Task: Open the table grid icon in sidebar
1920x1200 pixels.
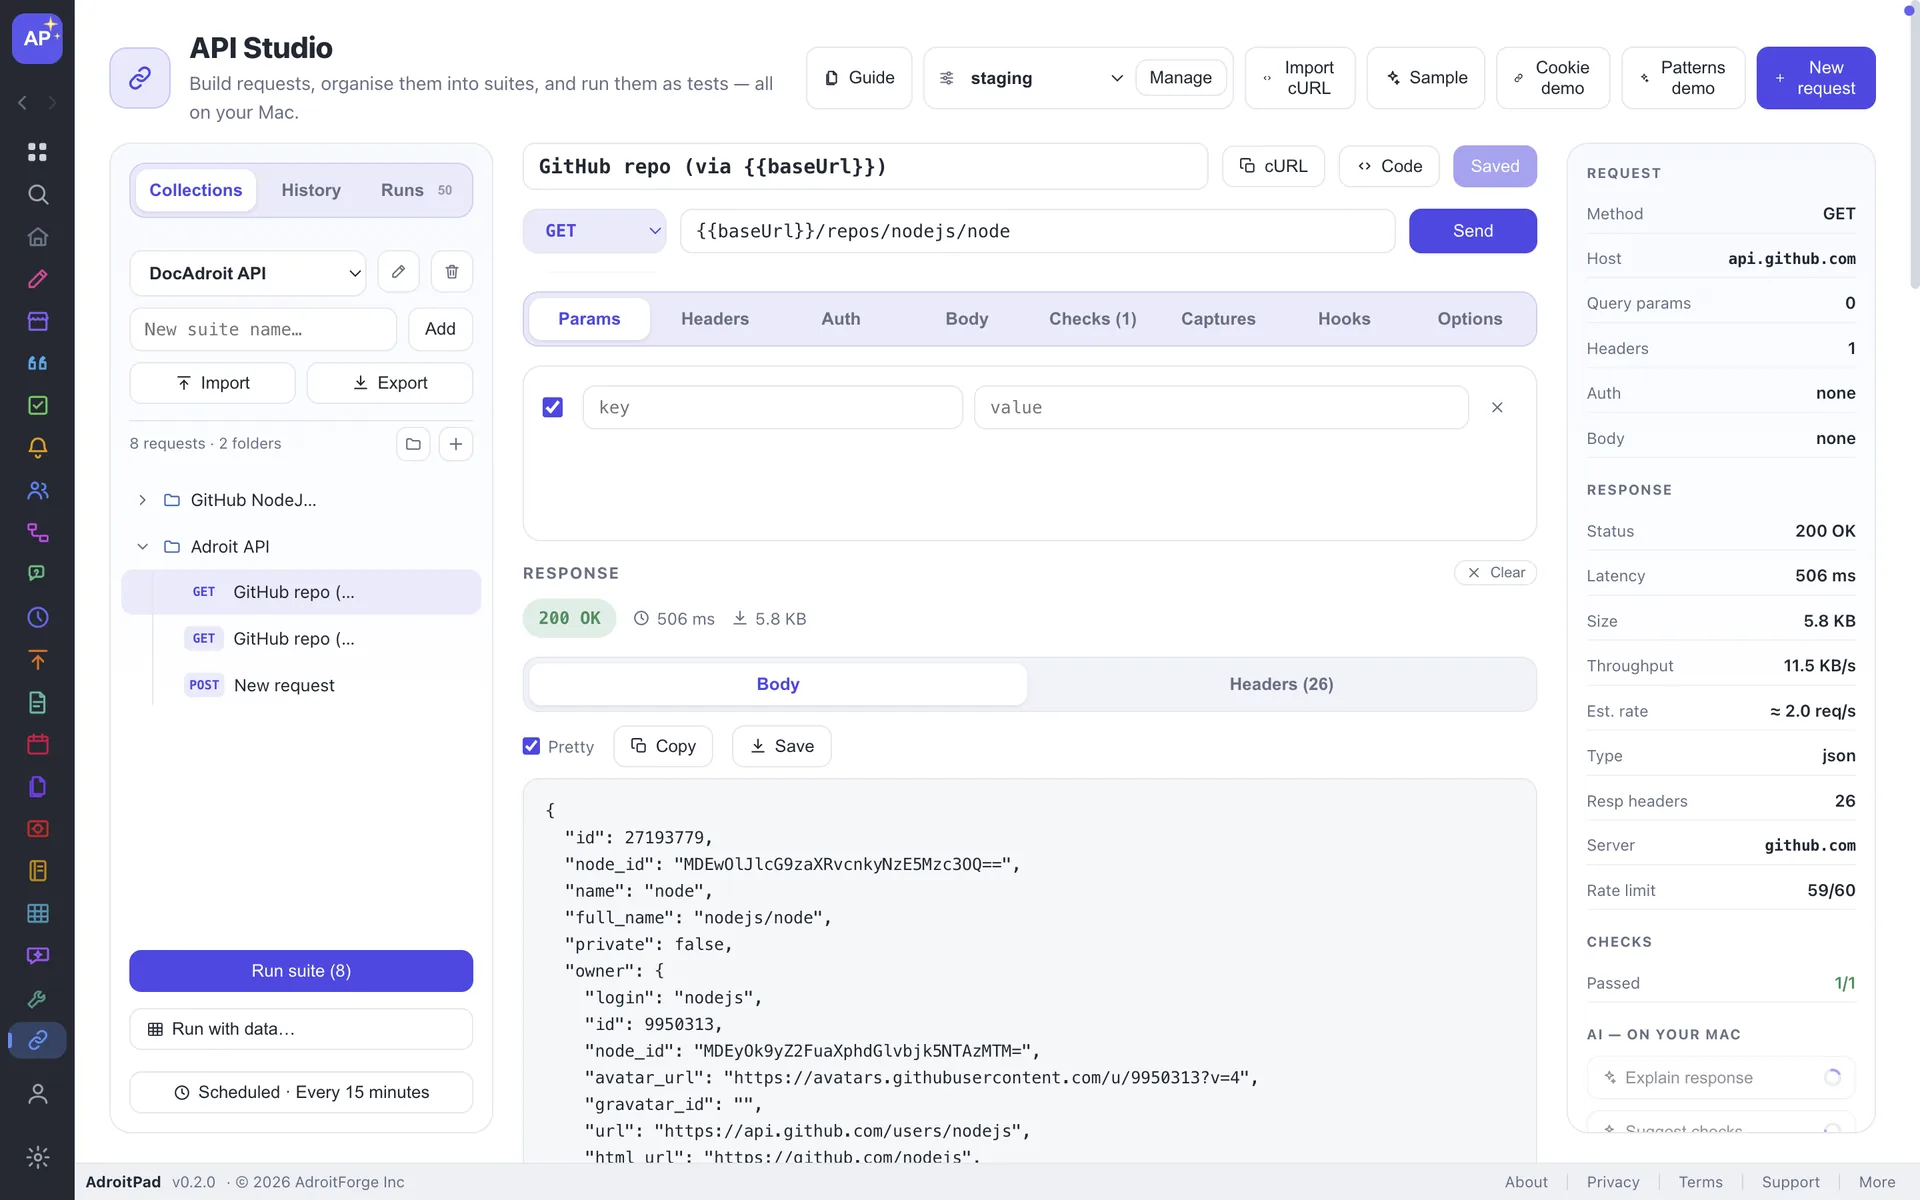Action: 37,913
